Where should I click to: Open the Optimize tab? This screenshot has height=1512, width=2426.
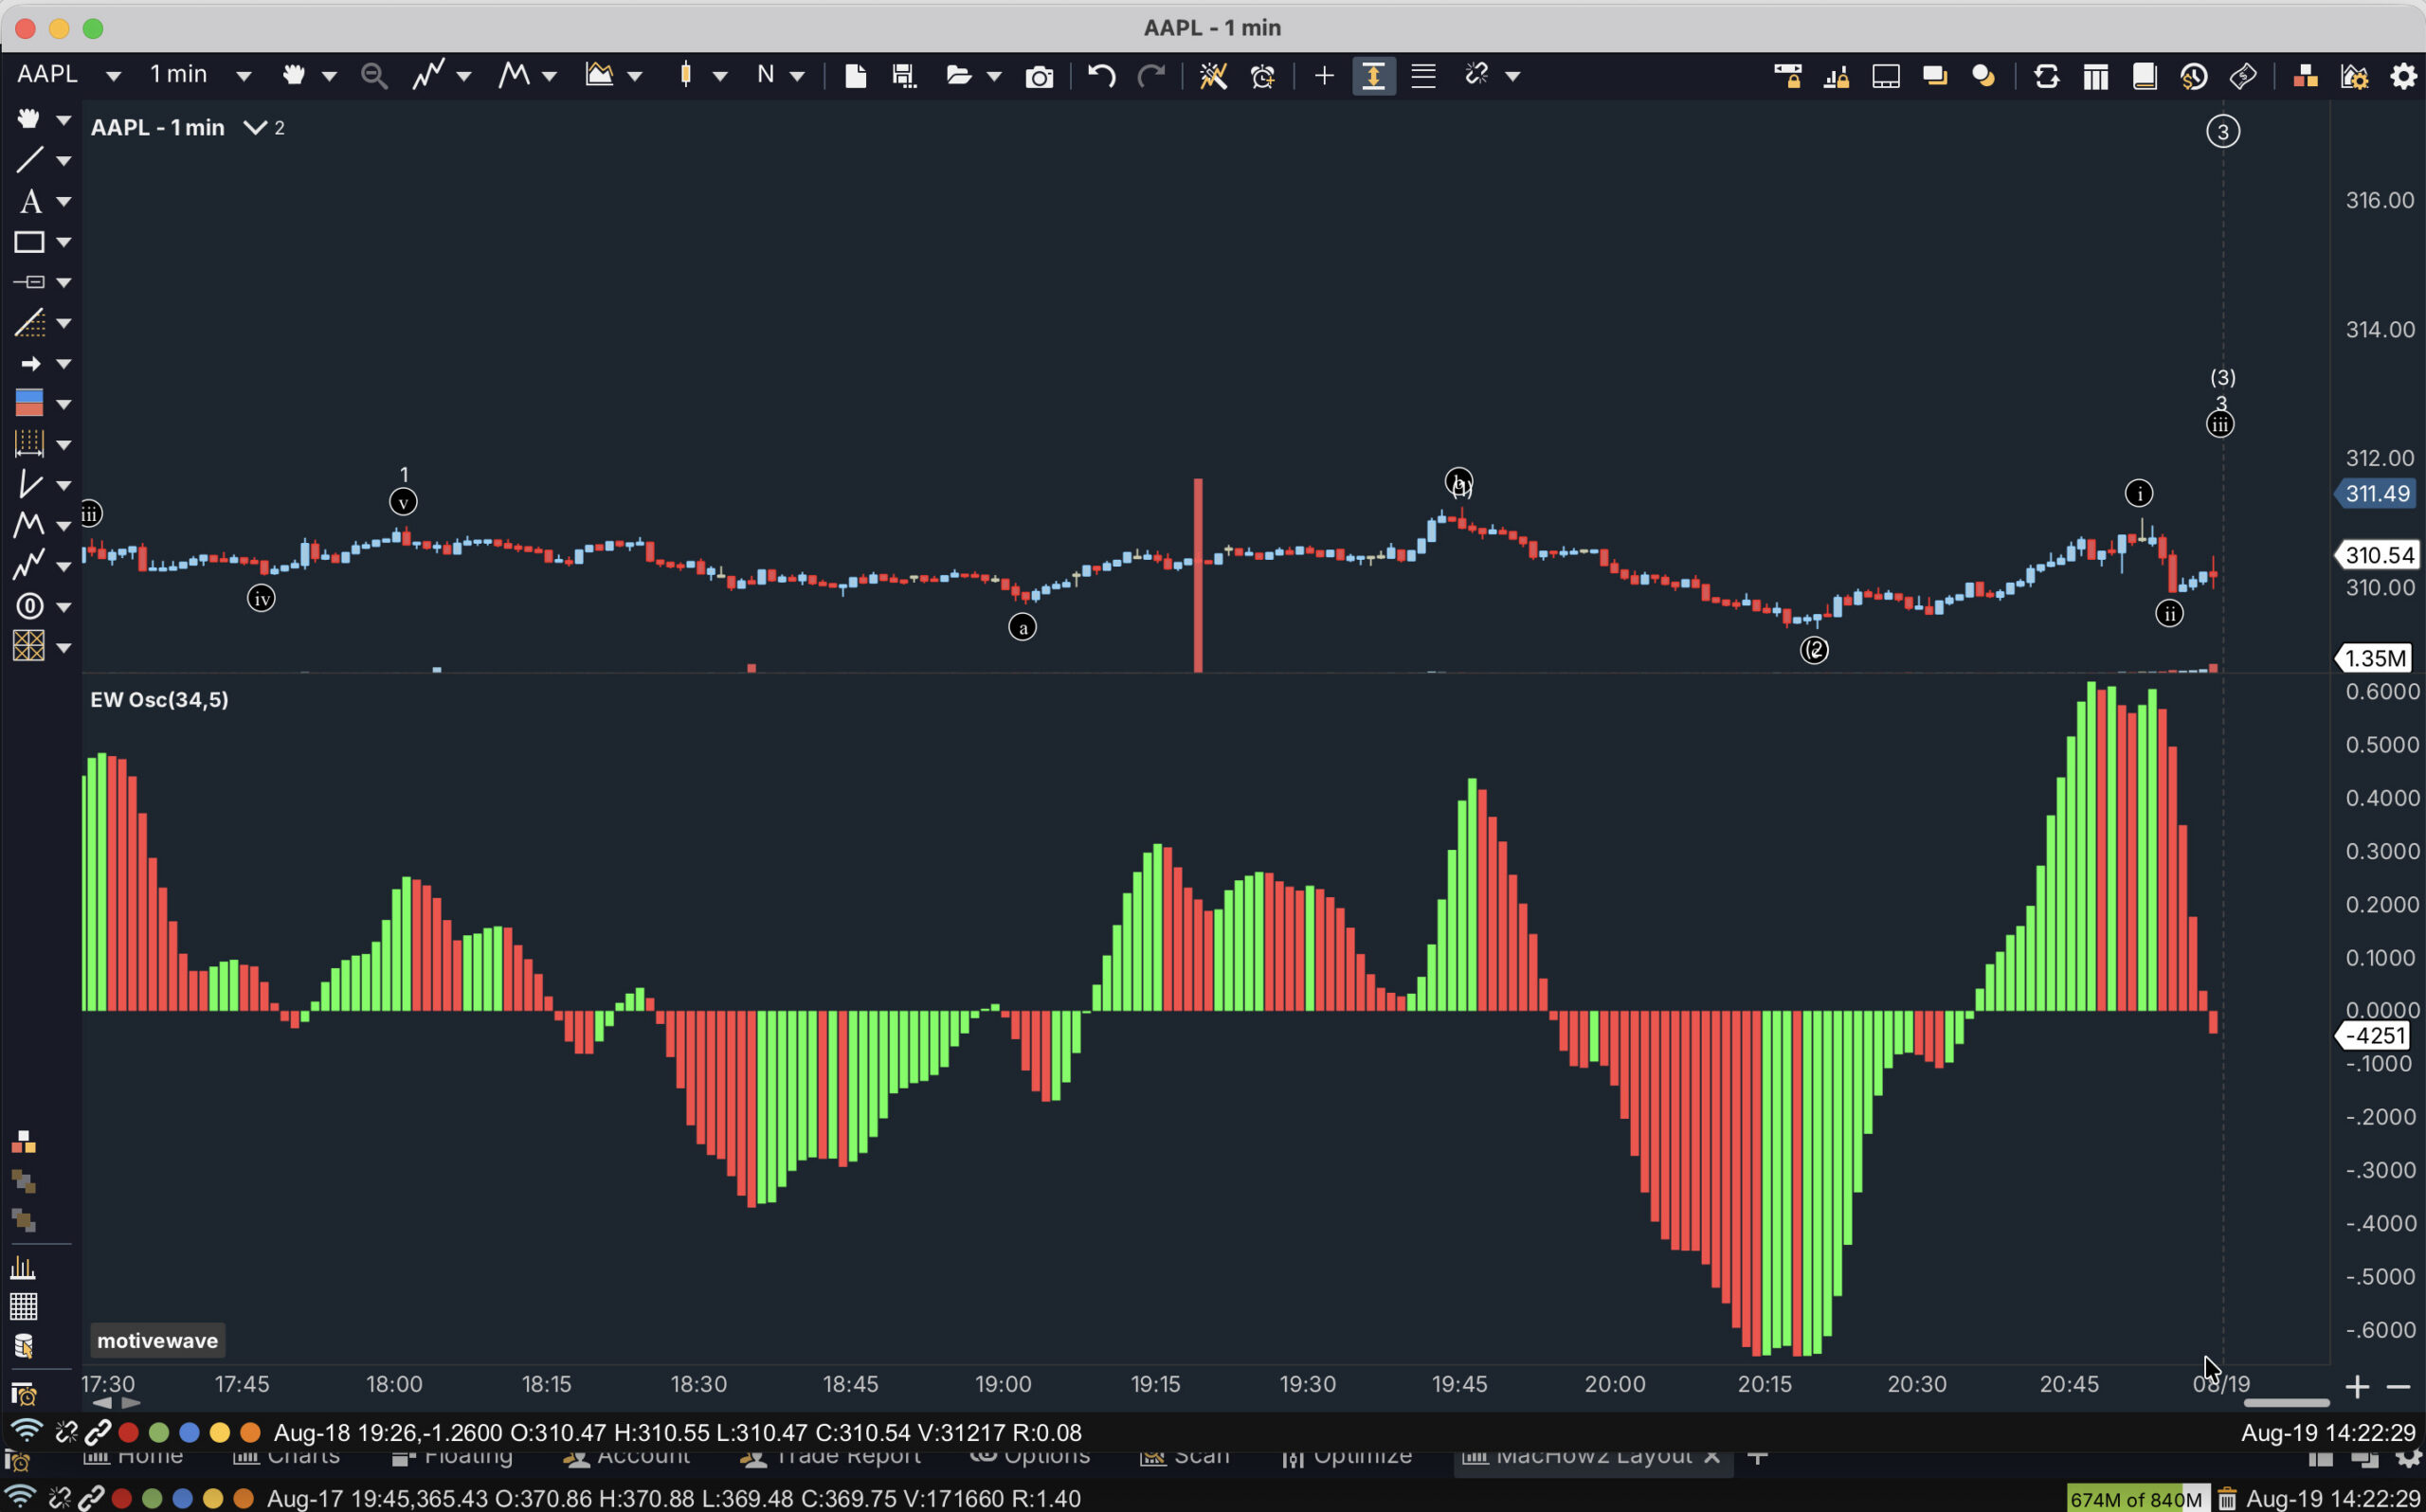[x=1347, y=1458]
